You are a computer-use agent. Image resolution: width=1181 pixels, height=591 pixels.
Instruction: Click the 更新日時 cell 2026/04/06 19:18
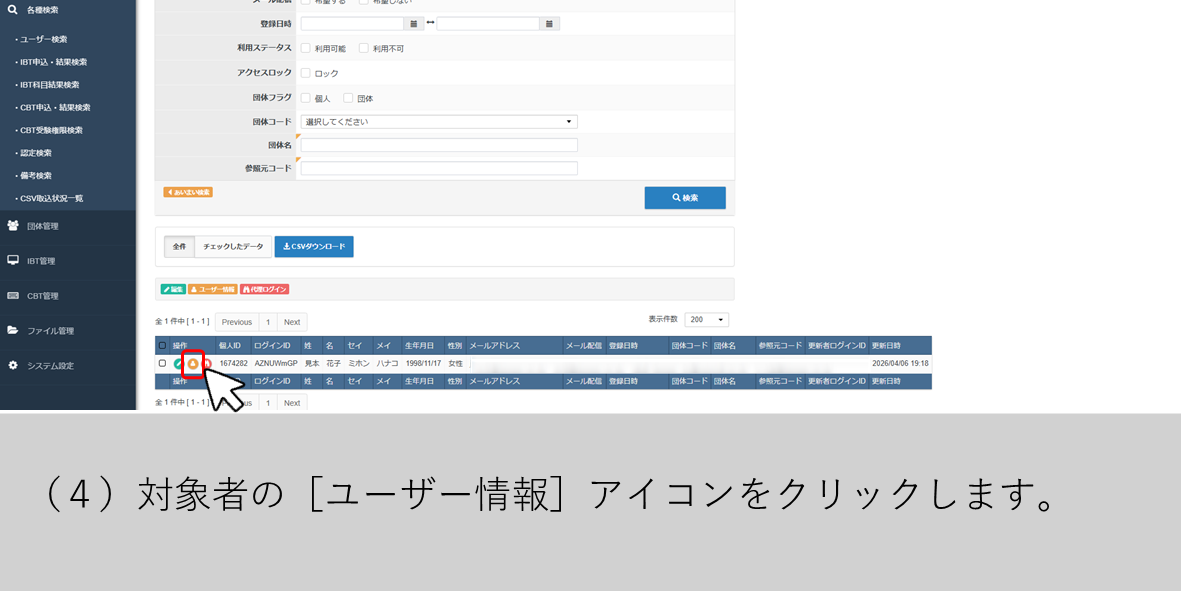coord(900,364)
